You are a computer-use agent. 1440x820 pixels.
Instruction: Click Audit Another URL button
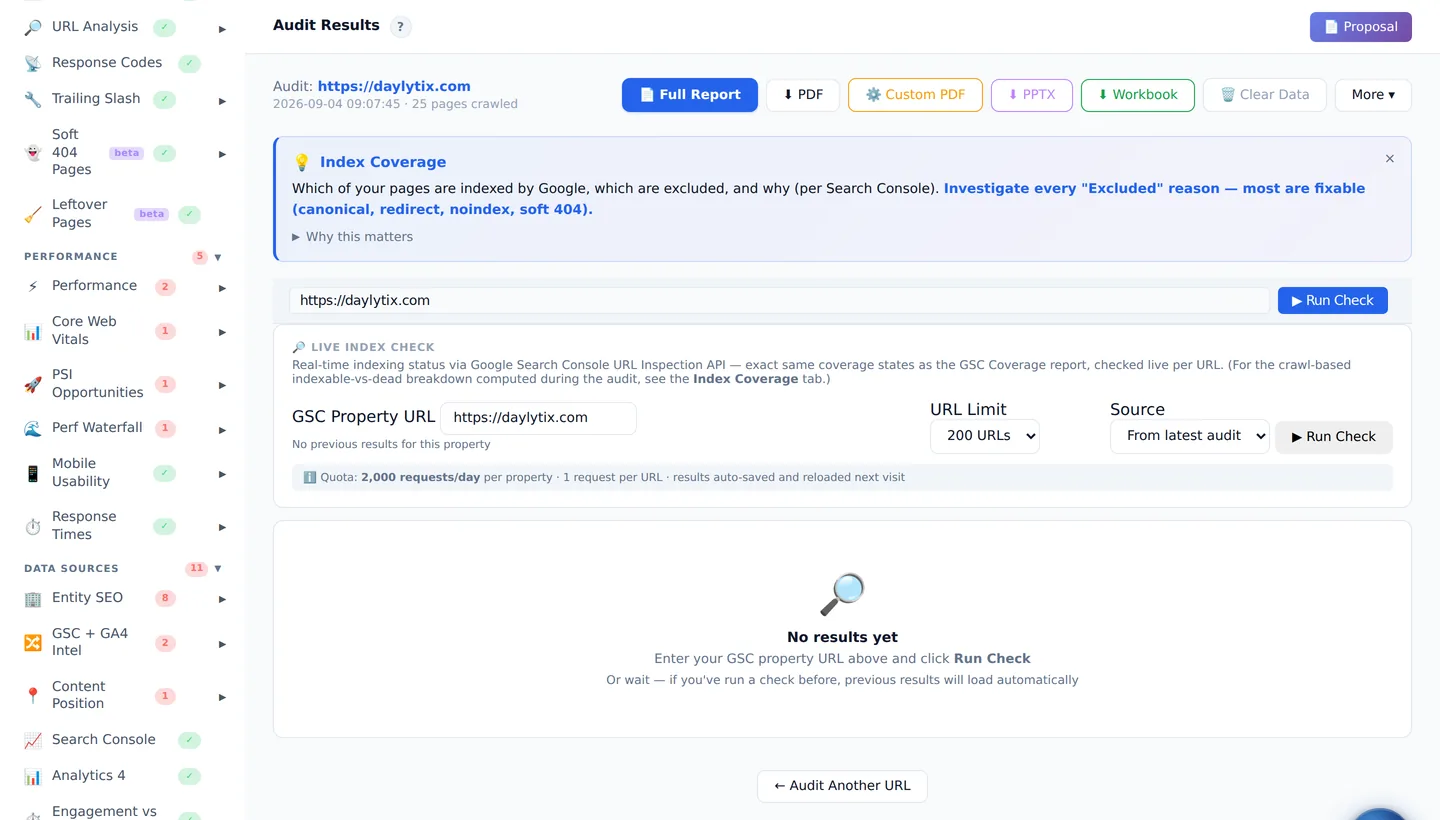842,786
